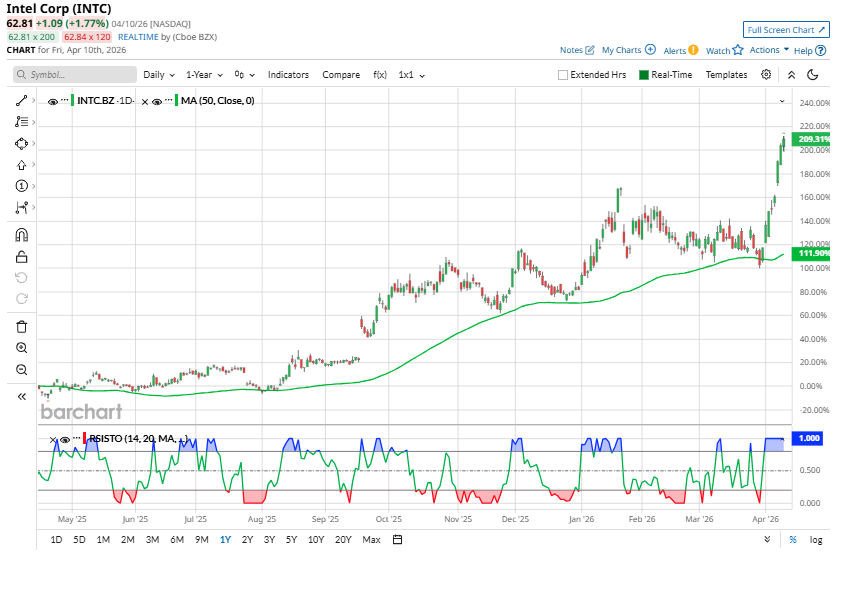Enable the Extended Hrs checkbox
This screenshot has width=847, height=589.
tap(563, 75)
